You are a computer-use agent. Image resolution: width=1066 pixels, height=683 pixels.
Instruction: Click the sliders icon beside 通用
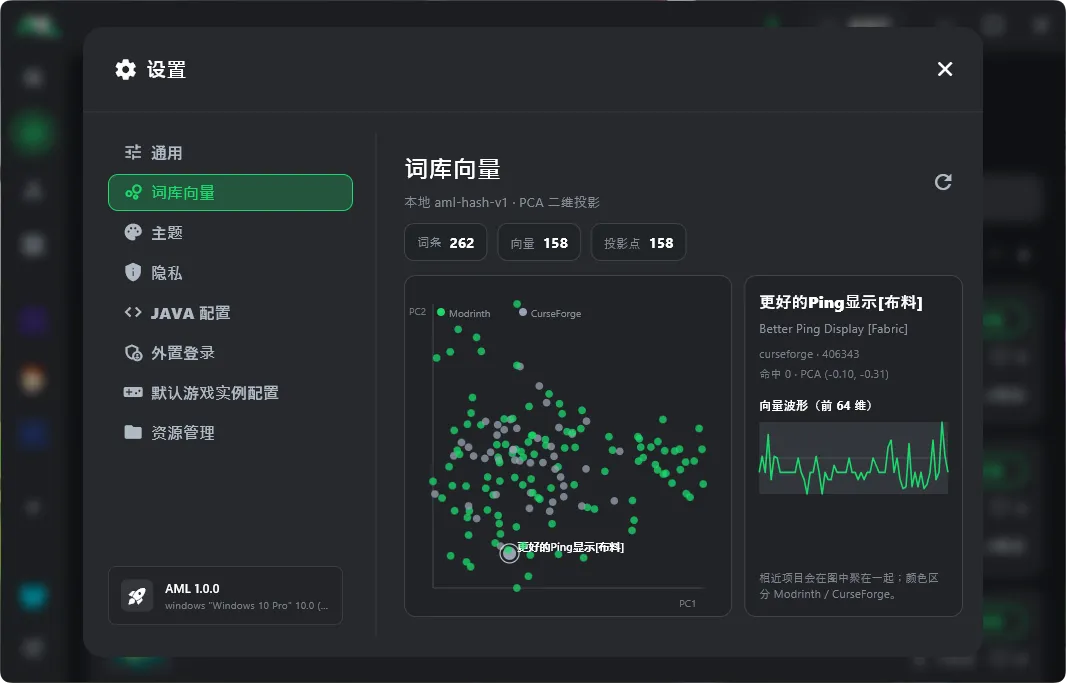(133, 152)
